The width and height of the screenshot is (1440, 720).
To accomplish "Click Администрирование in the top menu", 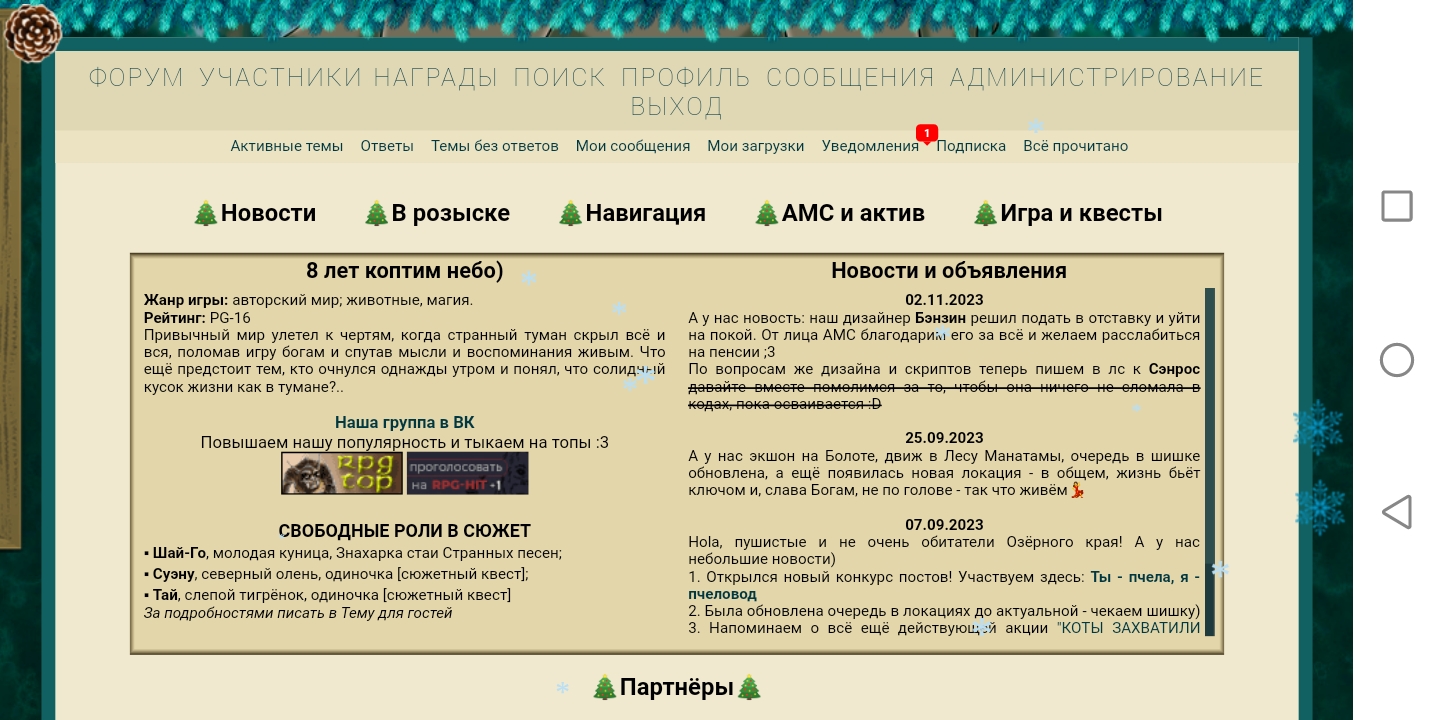I will coord(1106,78).
